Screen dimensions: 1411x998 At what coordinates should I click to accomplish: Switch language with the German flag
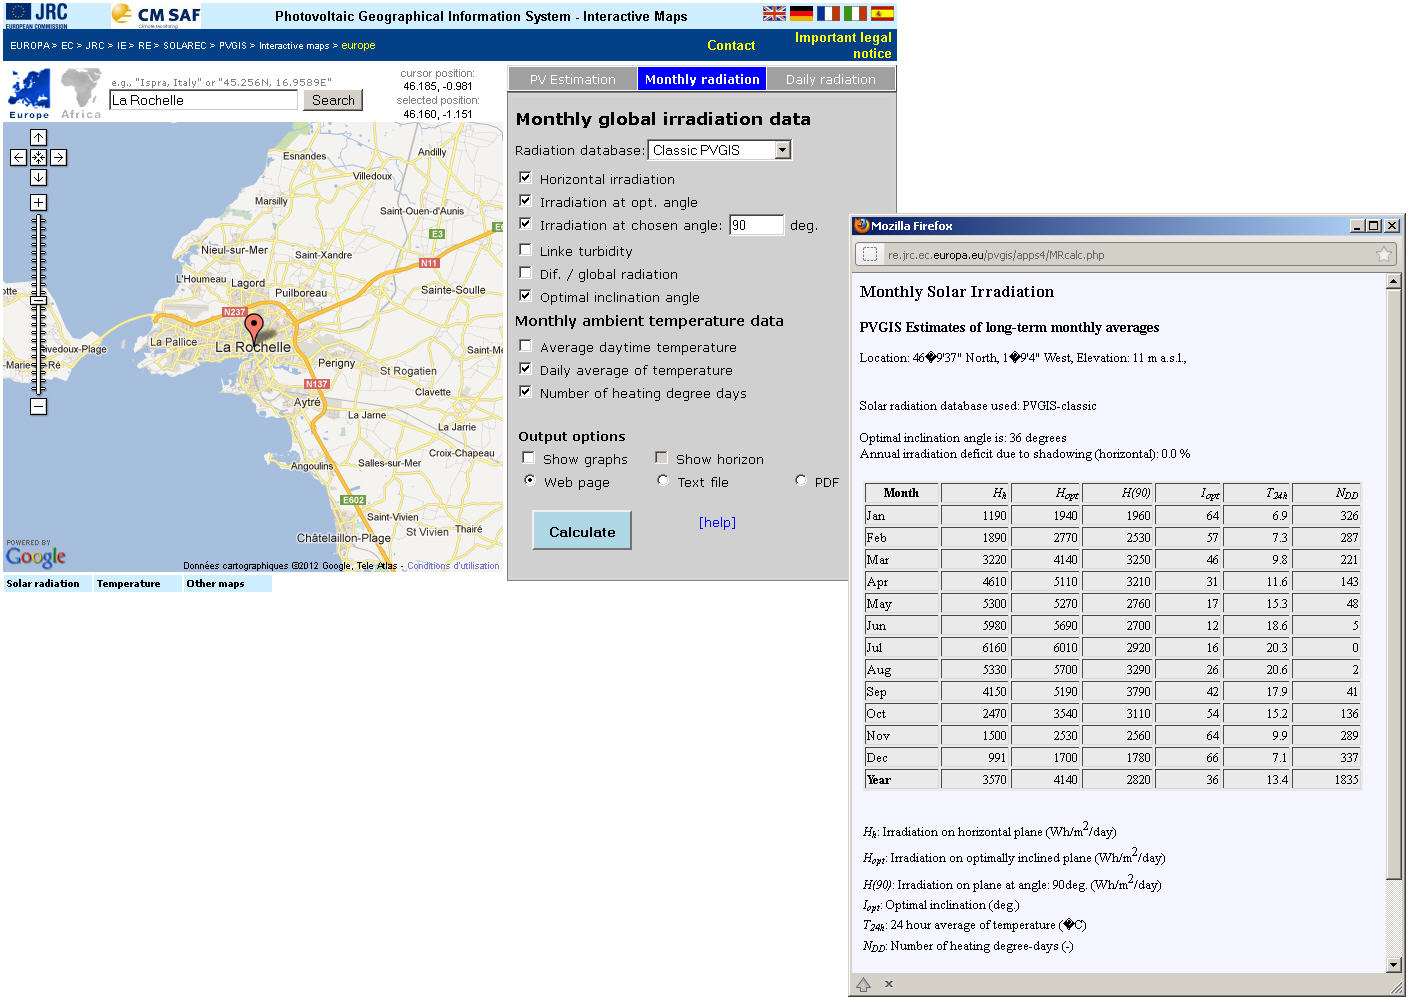801,13
